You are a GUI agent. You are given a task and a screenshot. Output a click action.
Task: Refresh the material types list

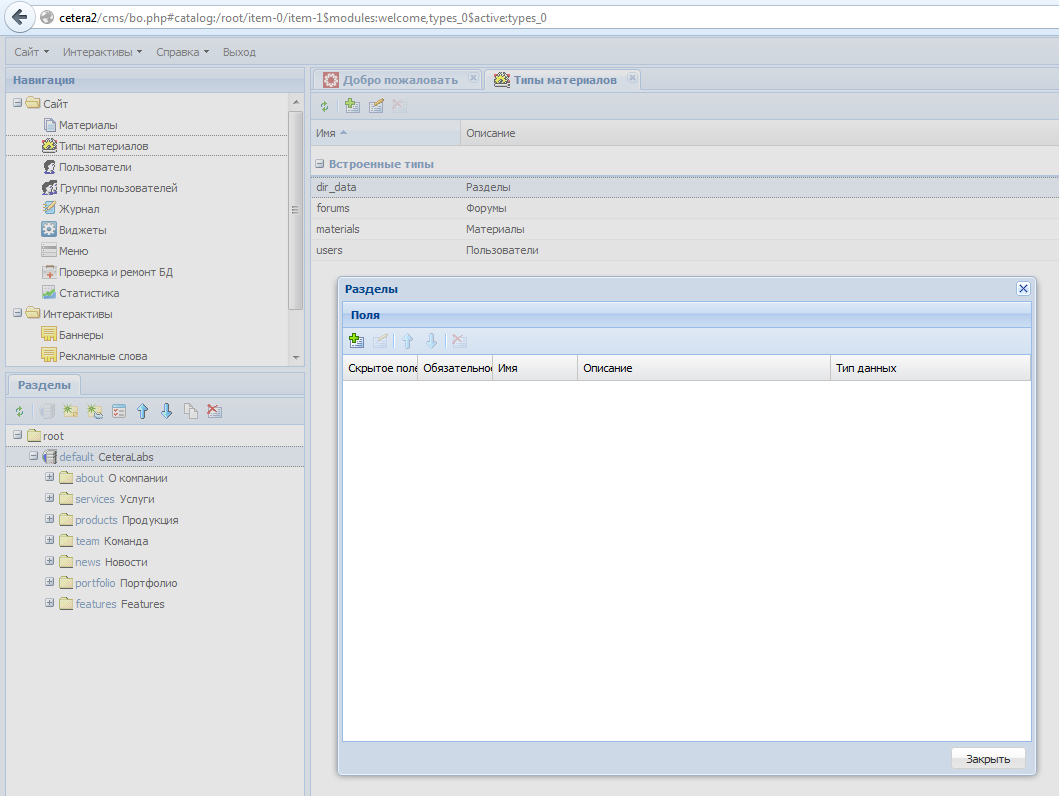point(324,106)
